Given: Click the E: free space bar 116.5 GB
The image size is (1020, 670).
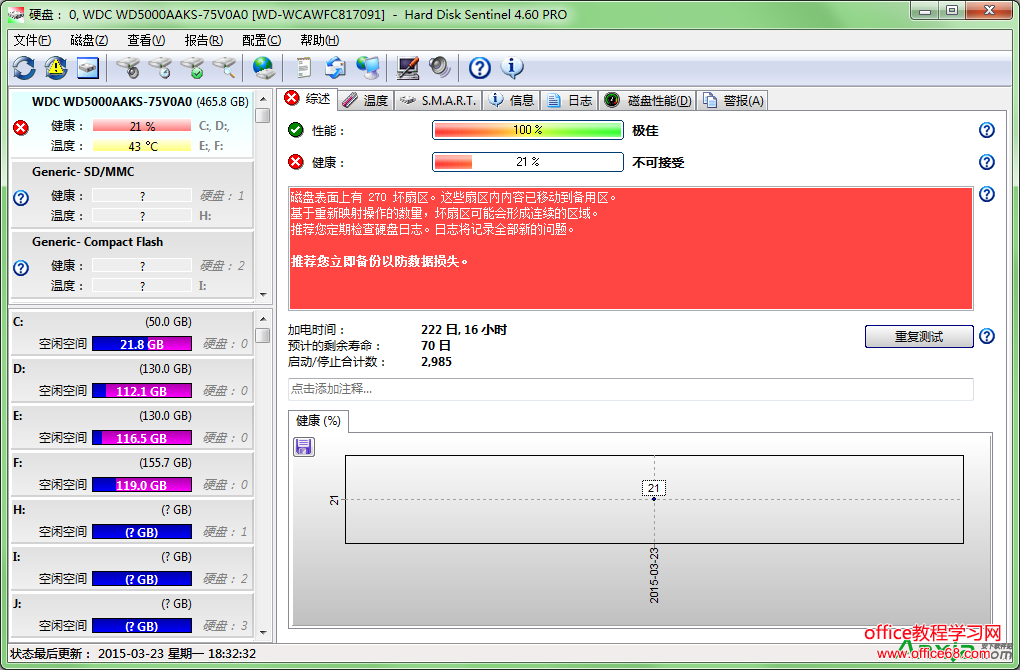Looking at the screenshot, I should point(142,438).
